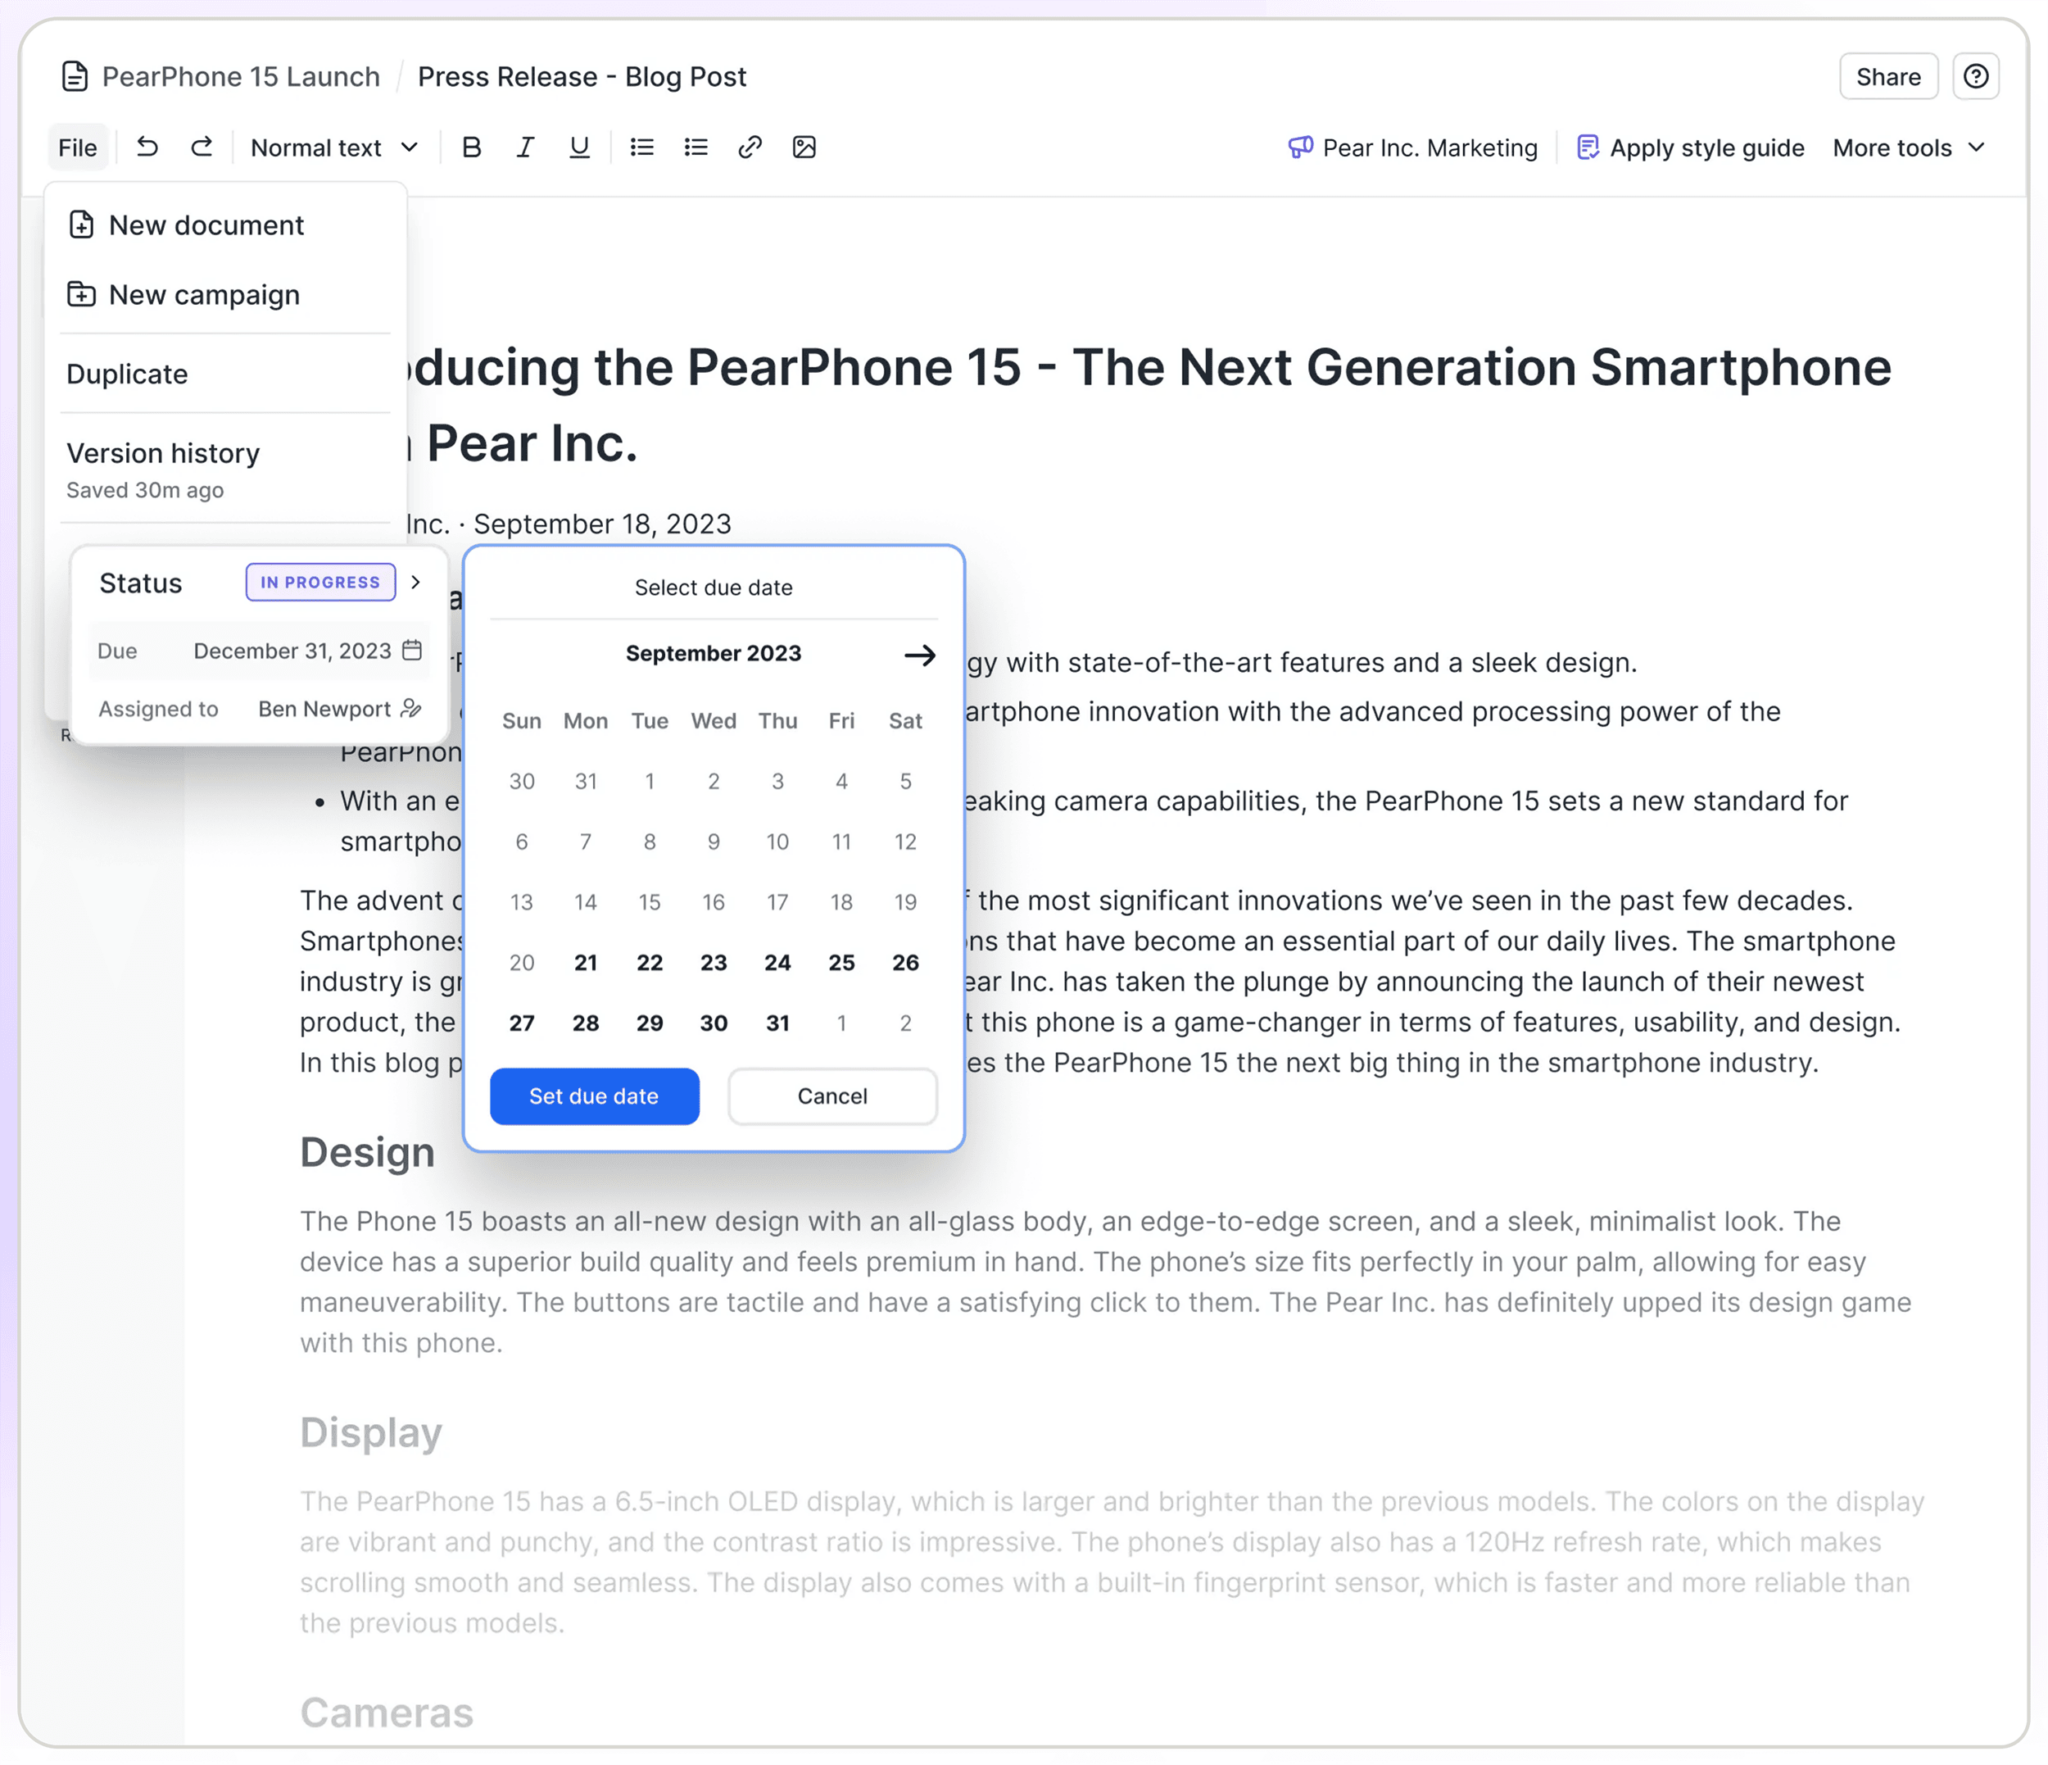Click the insert image icon

[805, 146]
